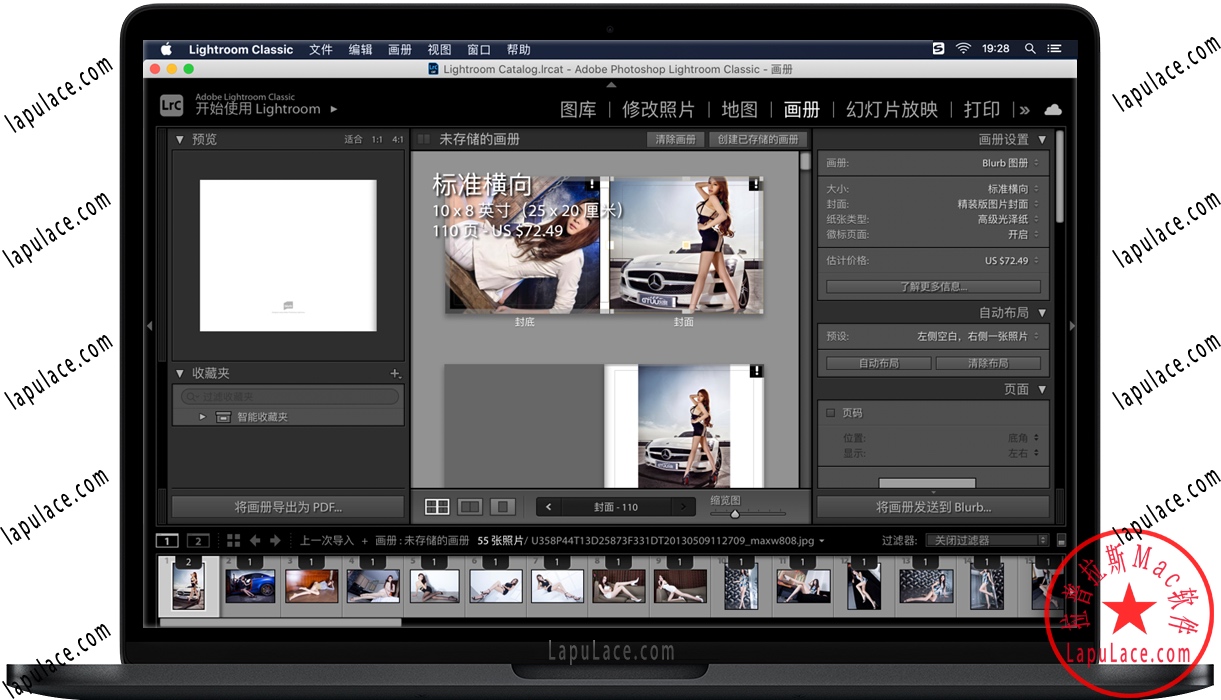Click the plus icon to add a collection
This screenshot has width=1221, height=700.
point(395,372)
